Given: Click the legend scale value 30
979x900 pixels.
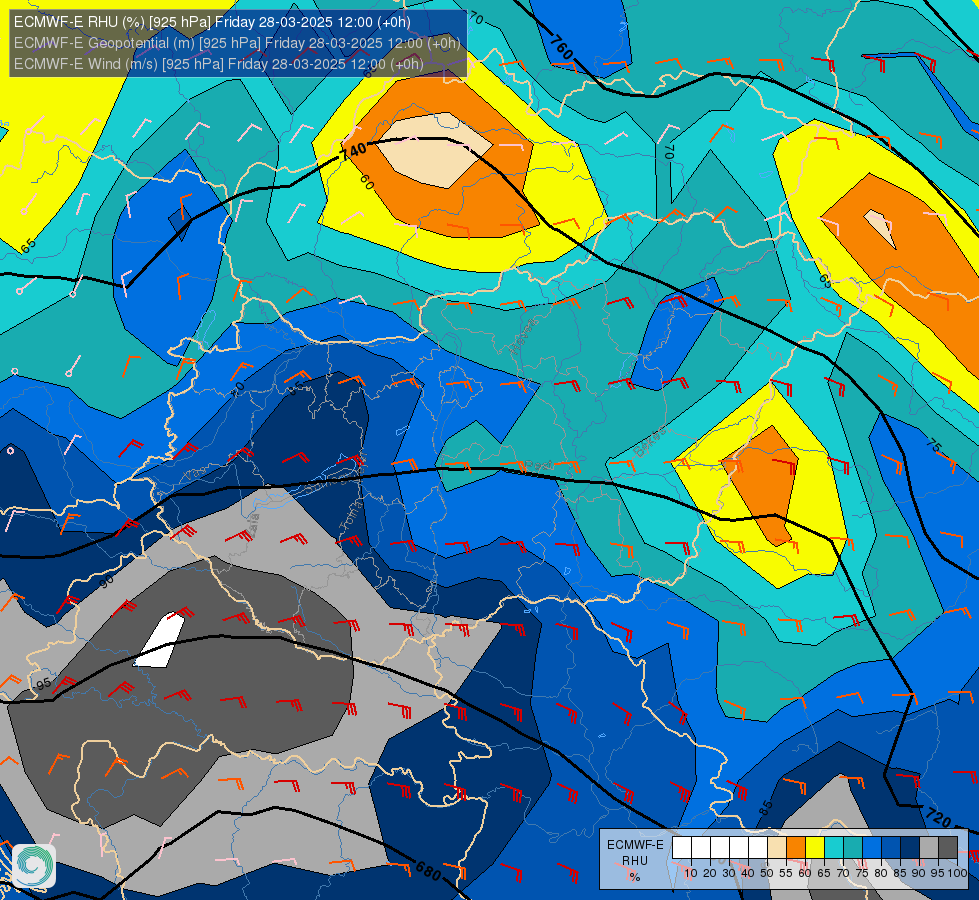Looking at the screenshot, I should 729,873.
